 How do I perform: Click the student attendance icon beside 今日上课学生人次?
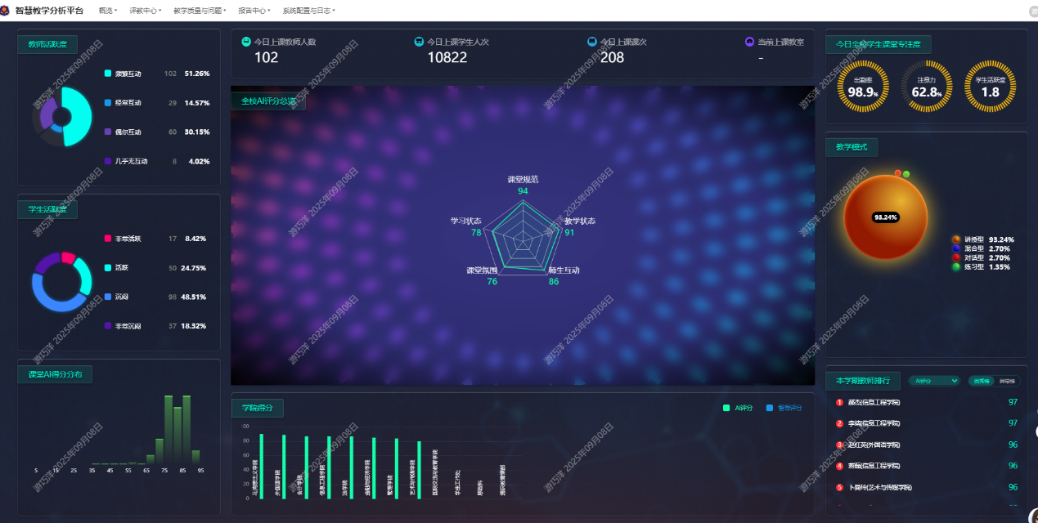pos(418,42)
